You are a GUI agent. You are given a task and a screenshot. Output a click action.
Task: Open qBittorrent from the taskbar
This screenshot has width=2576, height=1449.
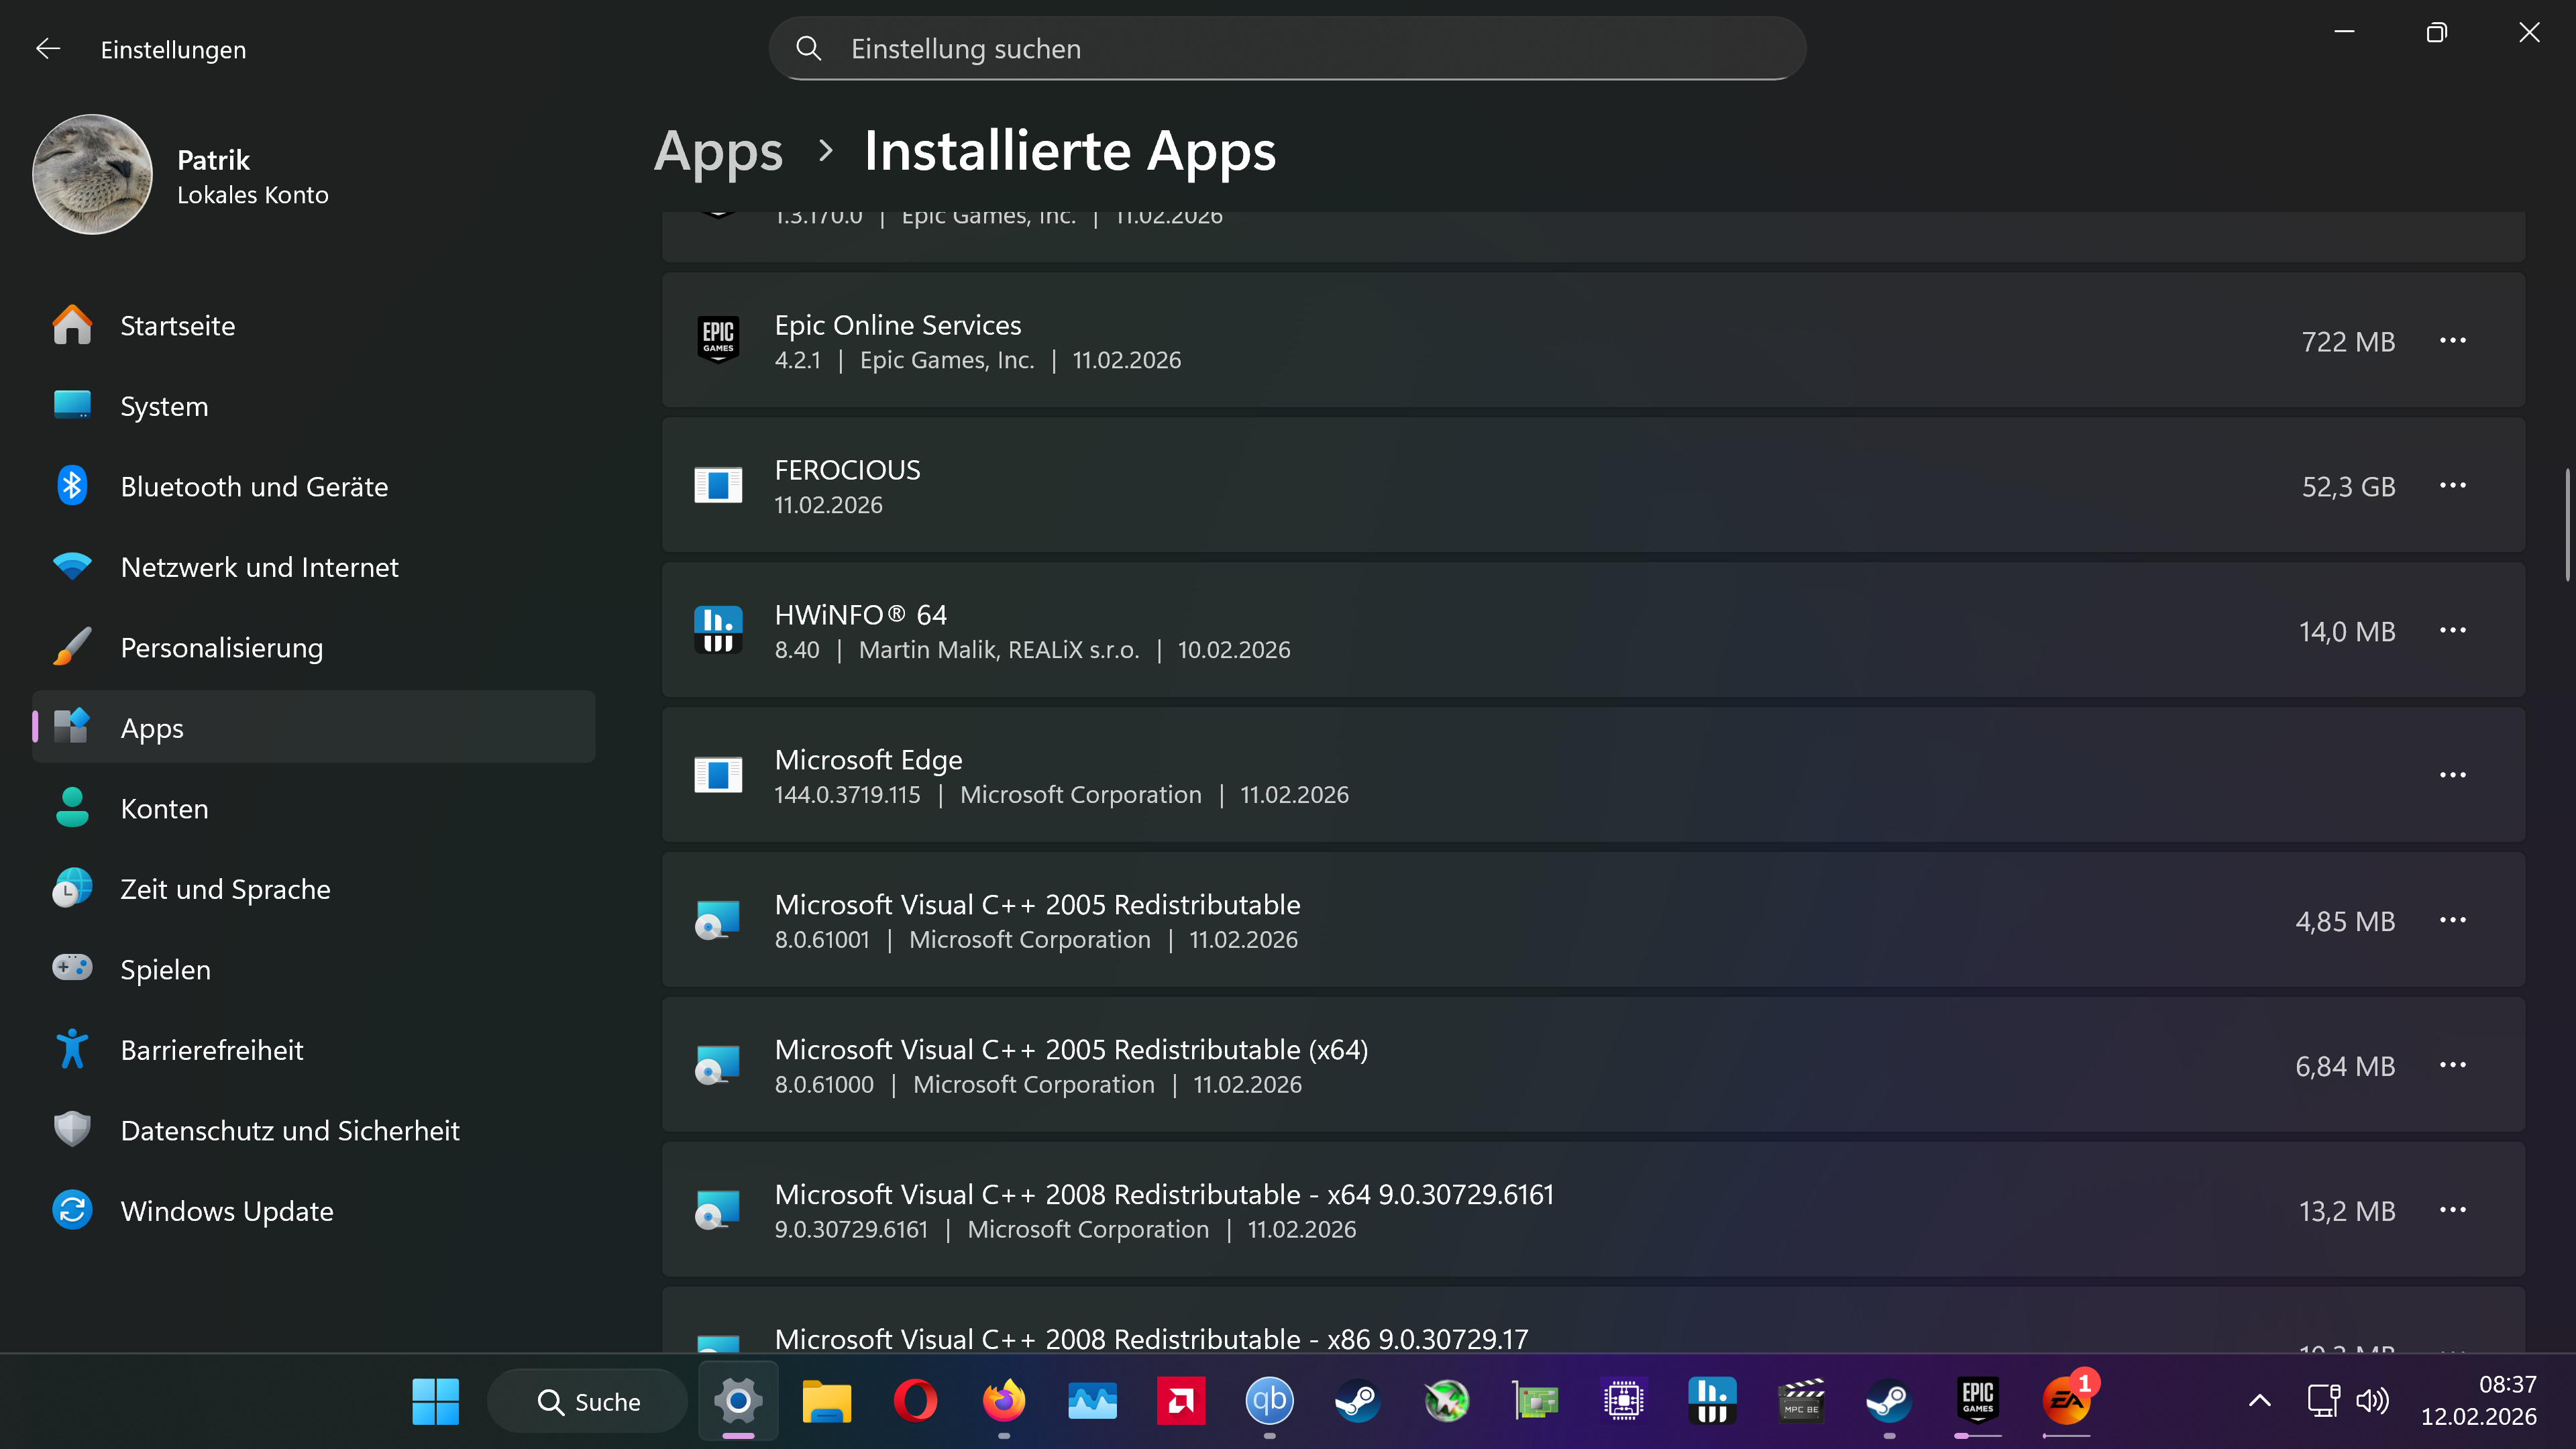pyautogui.click(x=1269, y=1401)
